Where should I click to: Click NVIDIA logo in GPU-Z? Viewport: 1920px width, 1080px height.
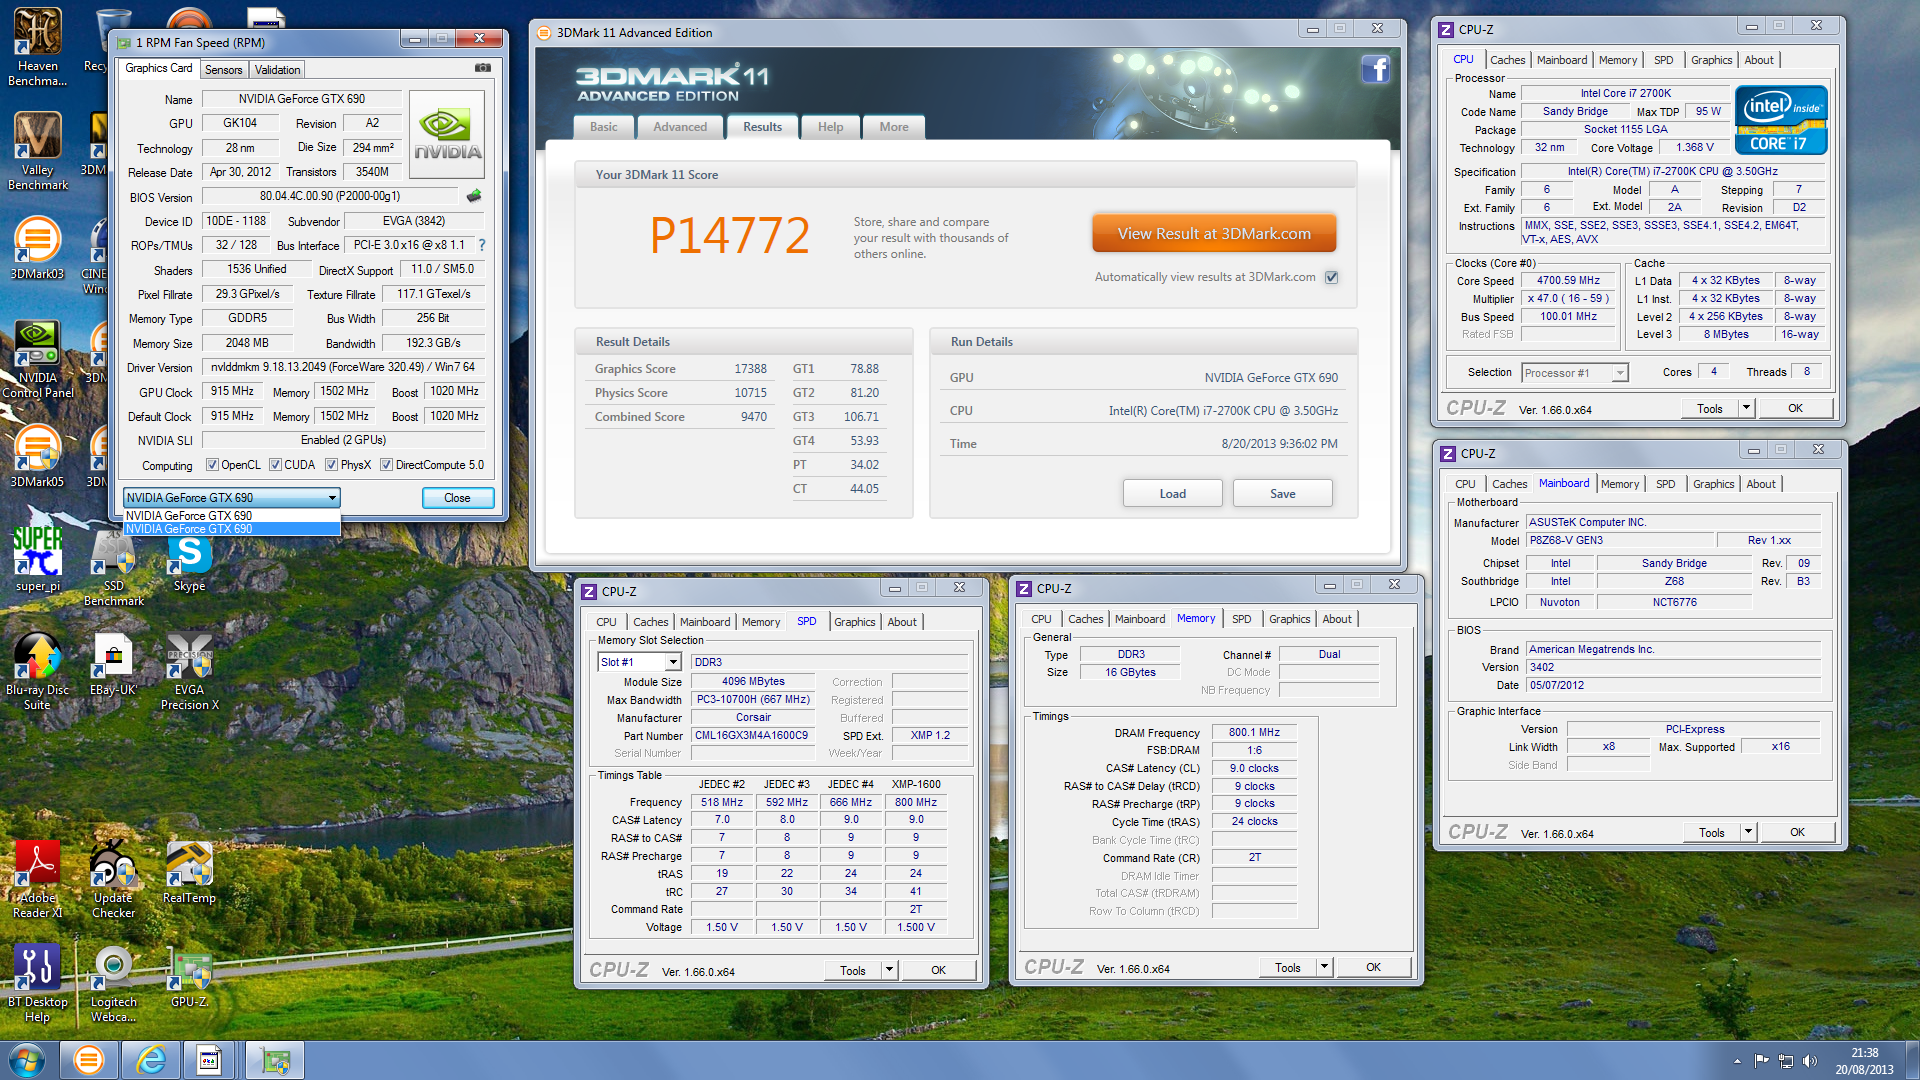(447, 135)
